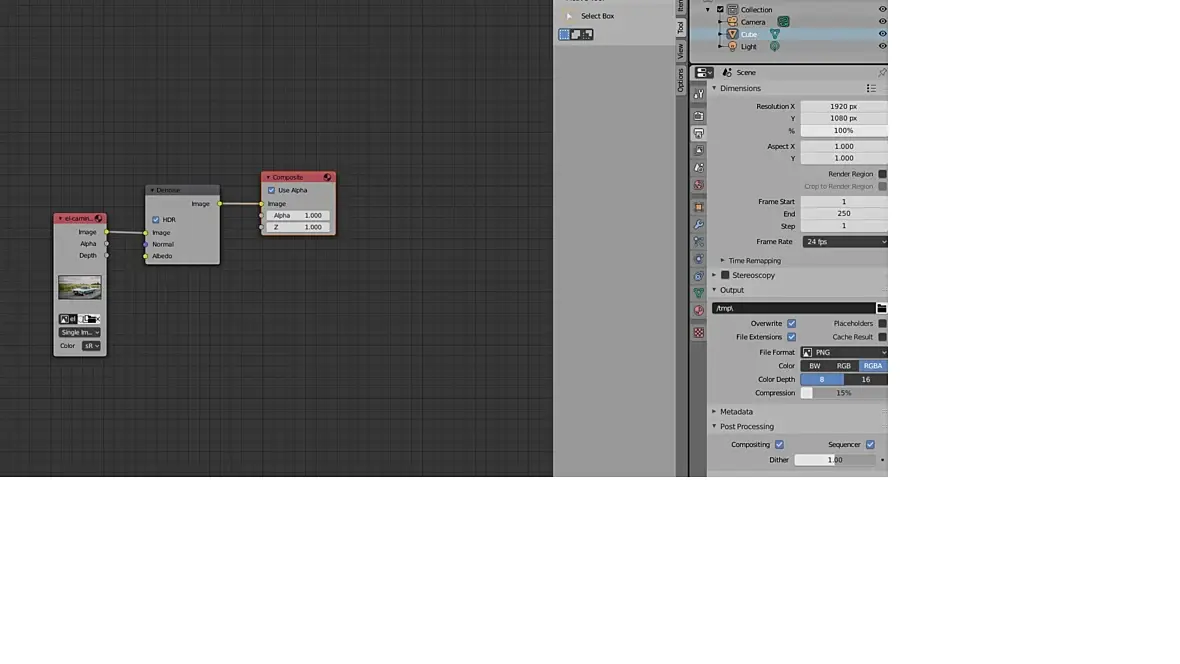Switch to the Options sidebar tab
Viewport: 1180px width, 664px height.
pos(680,80)
